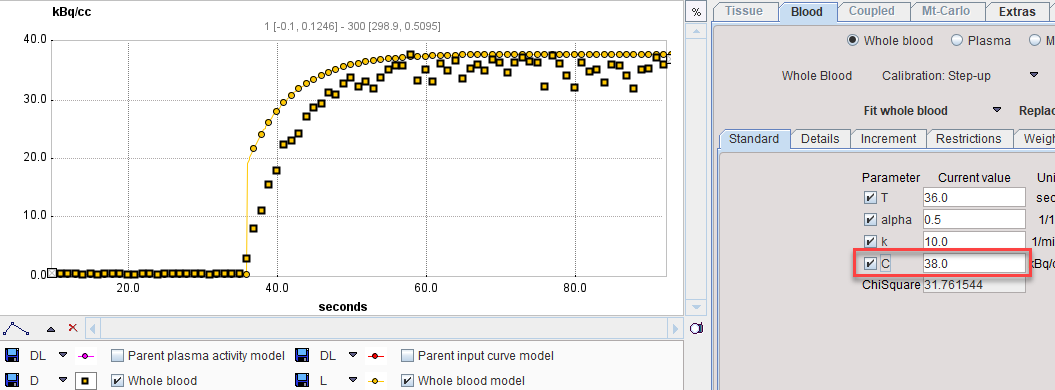Open the D style dropdown for Whole blood

pos(63,380)
